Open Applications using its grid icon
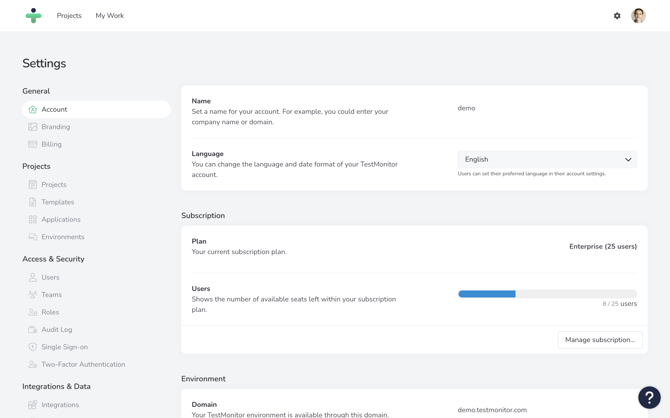The image size is (670, 418). point(33,220)
